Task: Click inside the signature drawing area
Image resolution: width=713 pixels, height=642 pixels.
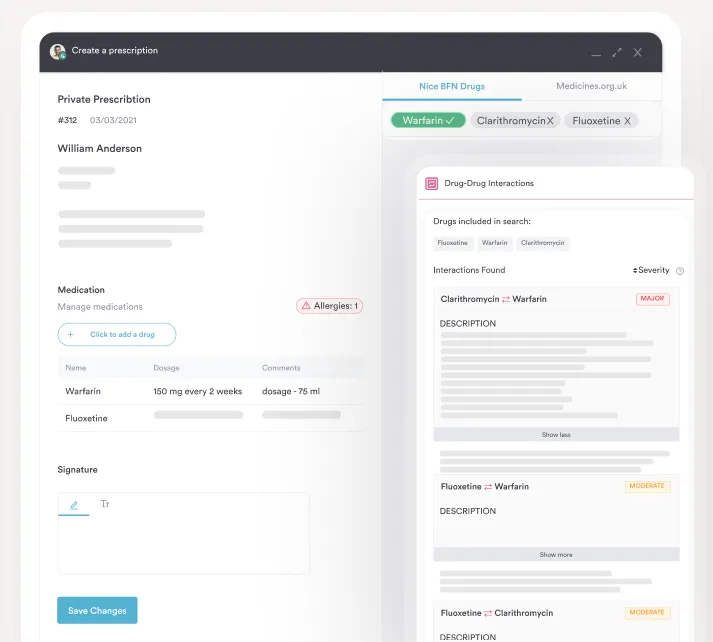Action: (x=183, y=545)
